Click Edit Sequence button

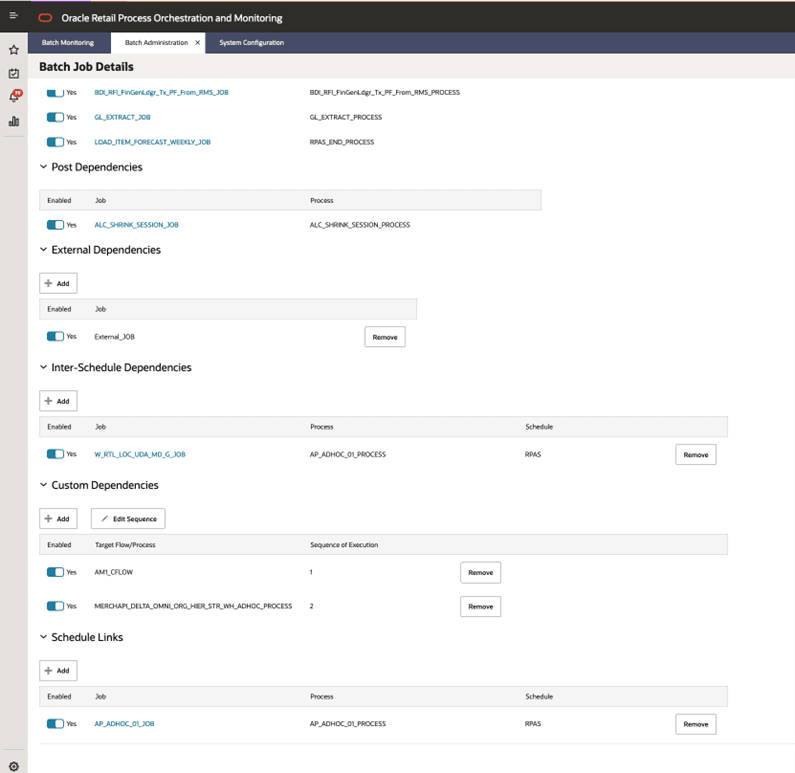click(128, 519)
